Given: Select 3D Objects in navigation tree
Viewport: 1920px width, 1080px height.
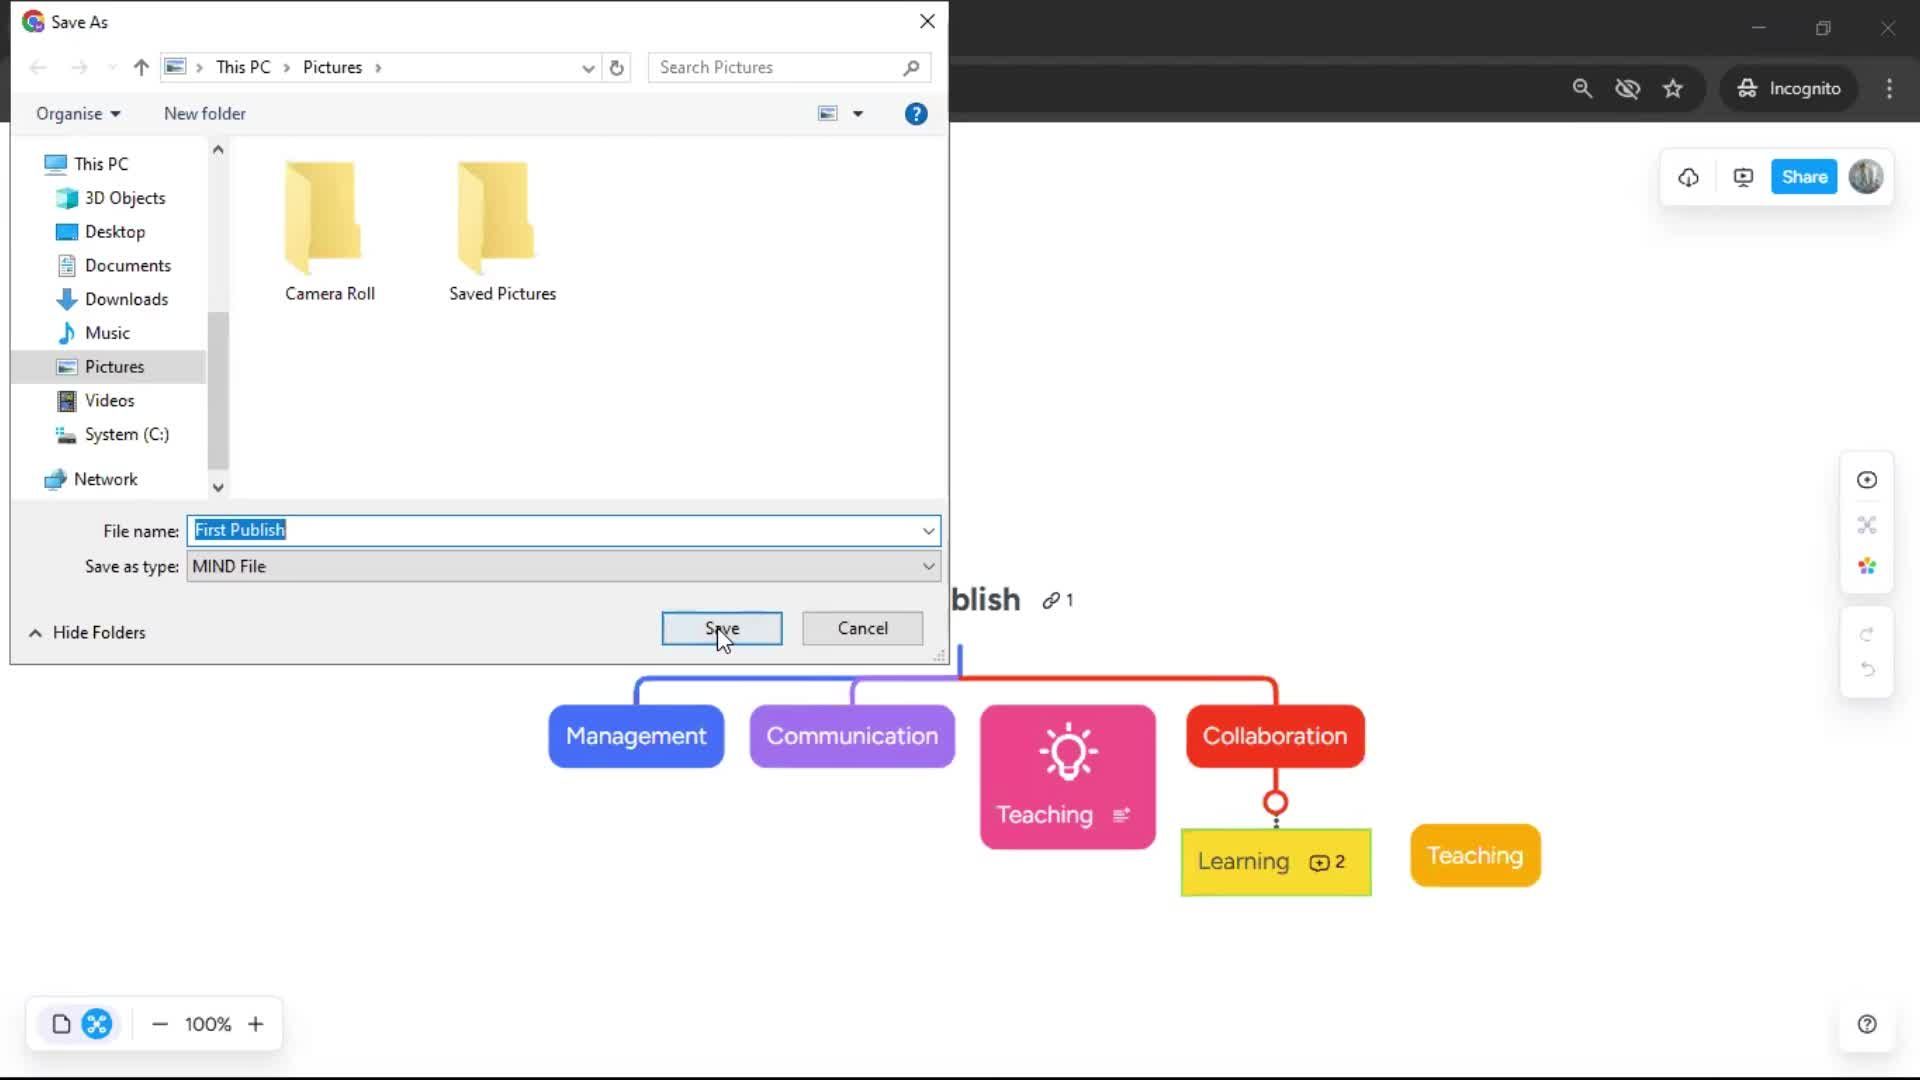Looking at the screenshot, I should 124,198.
